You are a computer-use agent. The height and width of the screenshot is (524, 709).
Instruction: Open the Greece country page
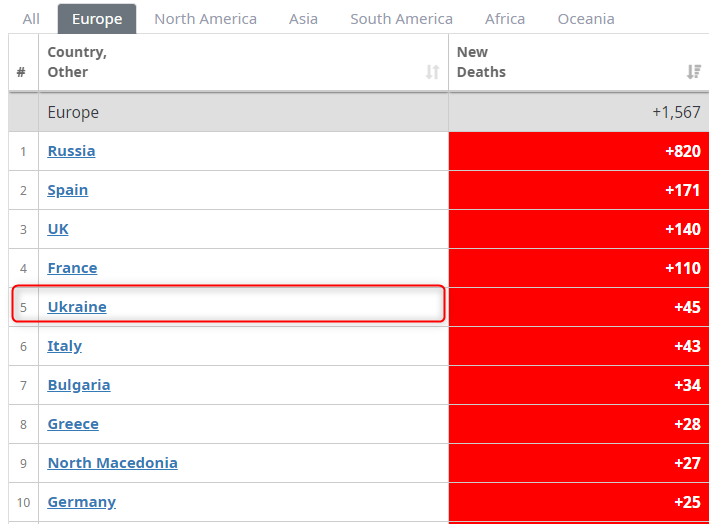click(73, 424)
